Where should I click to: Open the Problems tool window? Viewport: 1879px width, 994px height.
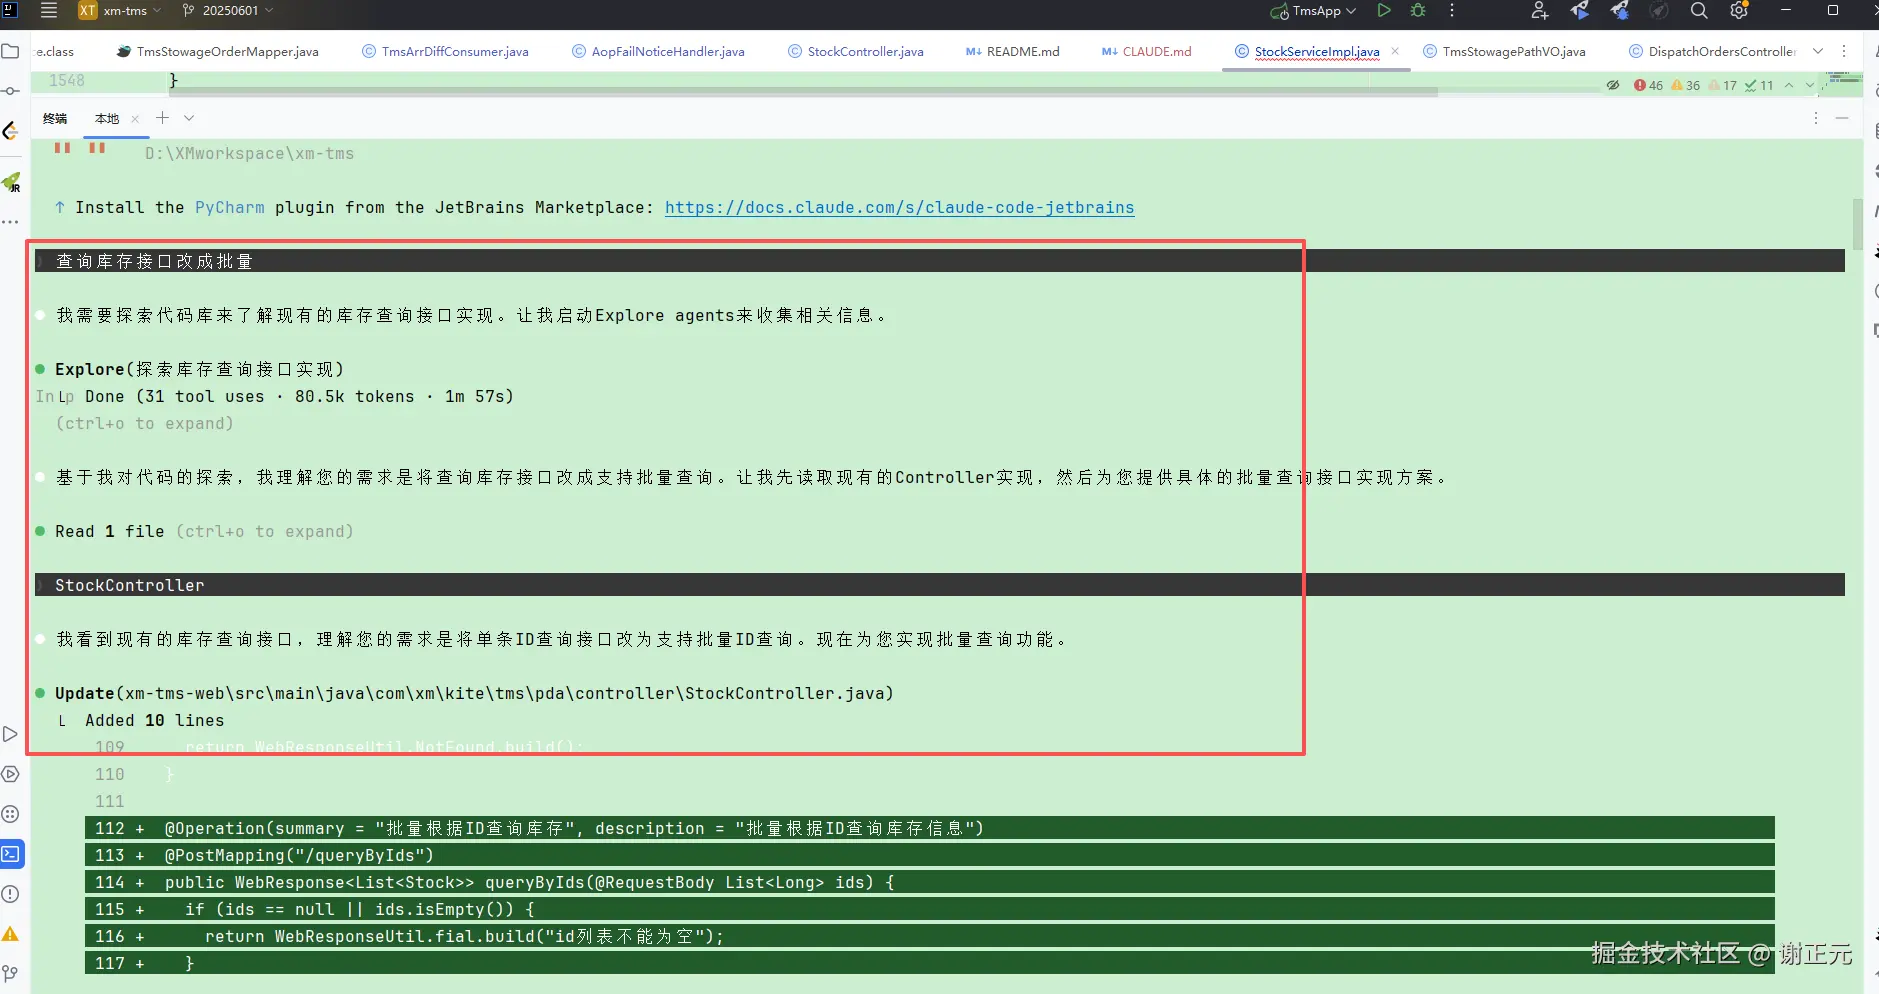click(10, 894)
